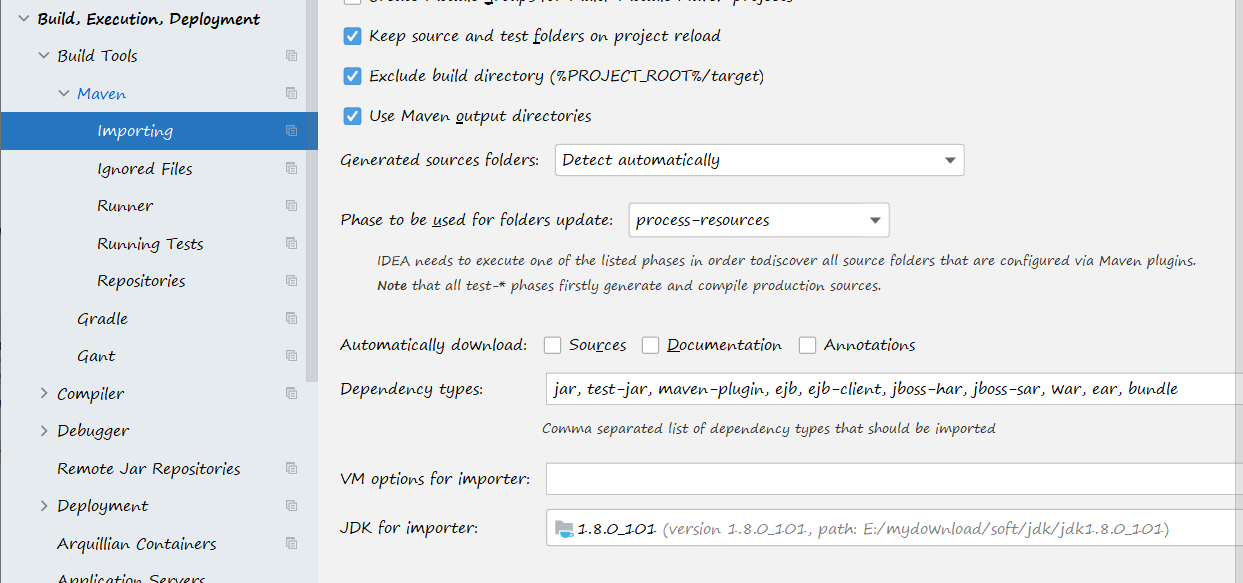Open Repositories settings page
Viewport: 1243px width, 583px height.
click(x=141, y=281)
